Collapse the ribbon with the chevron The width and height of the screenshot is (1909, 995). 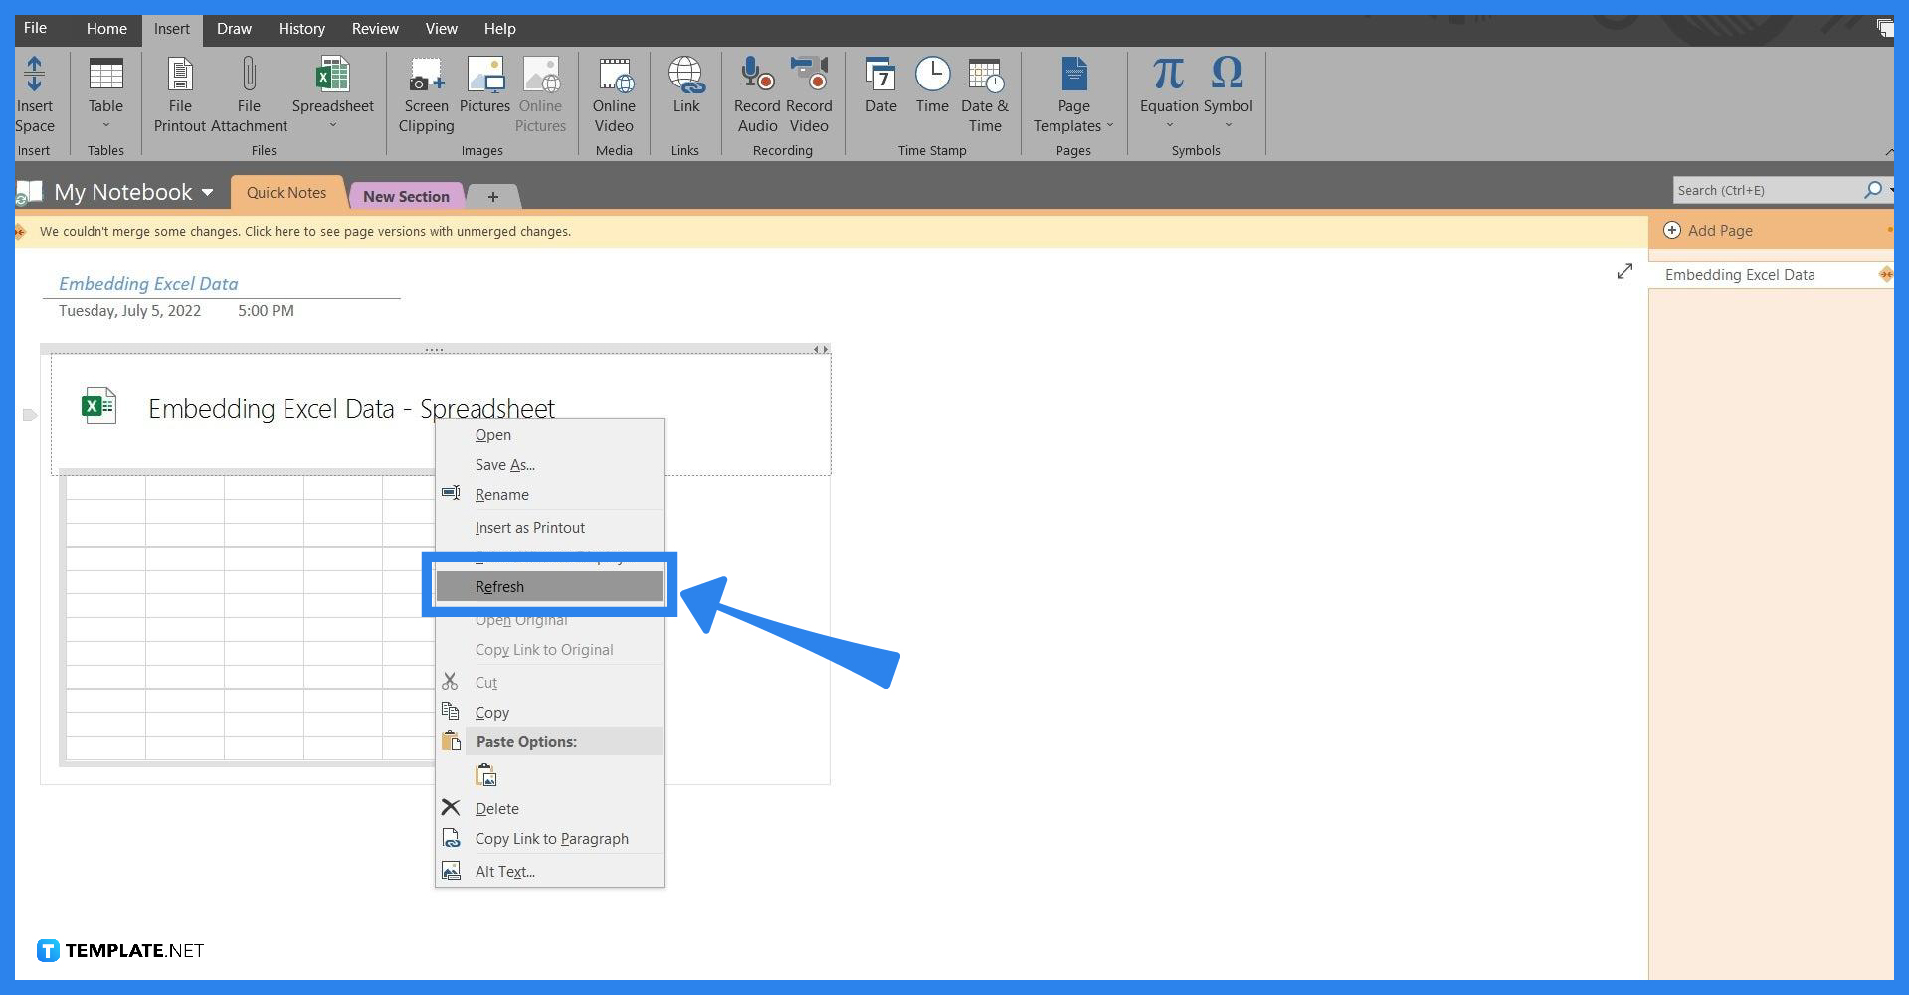click(x=1890, y=152)
